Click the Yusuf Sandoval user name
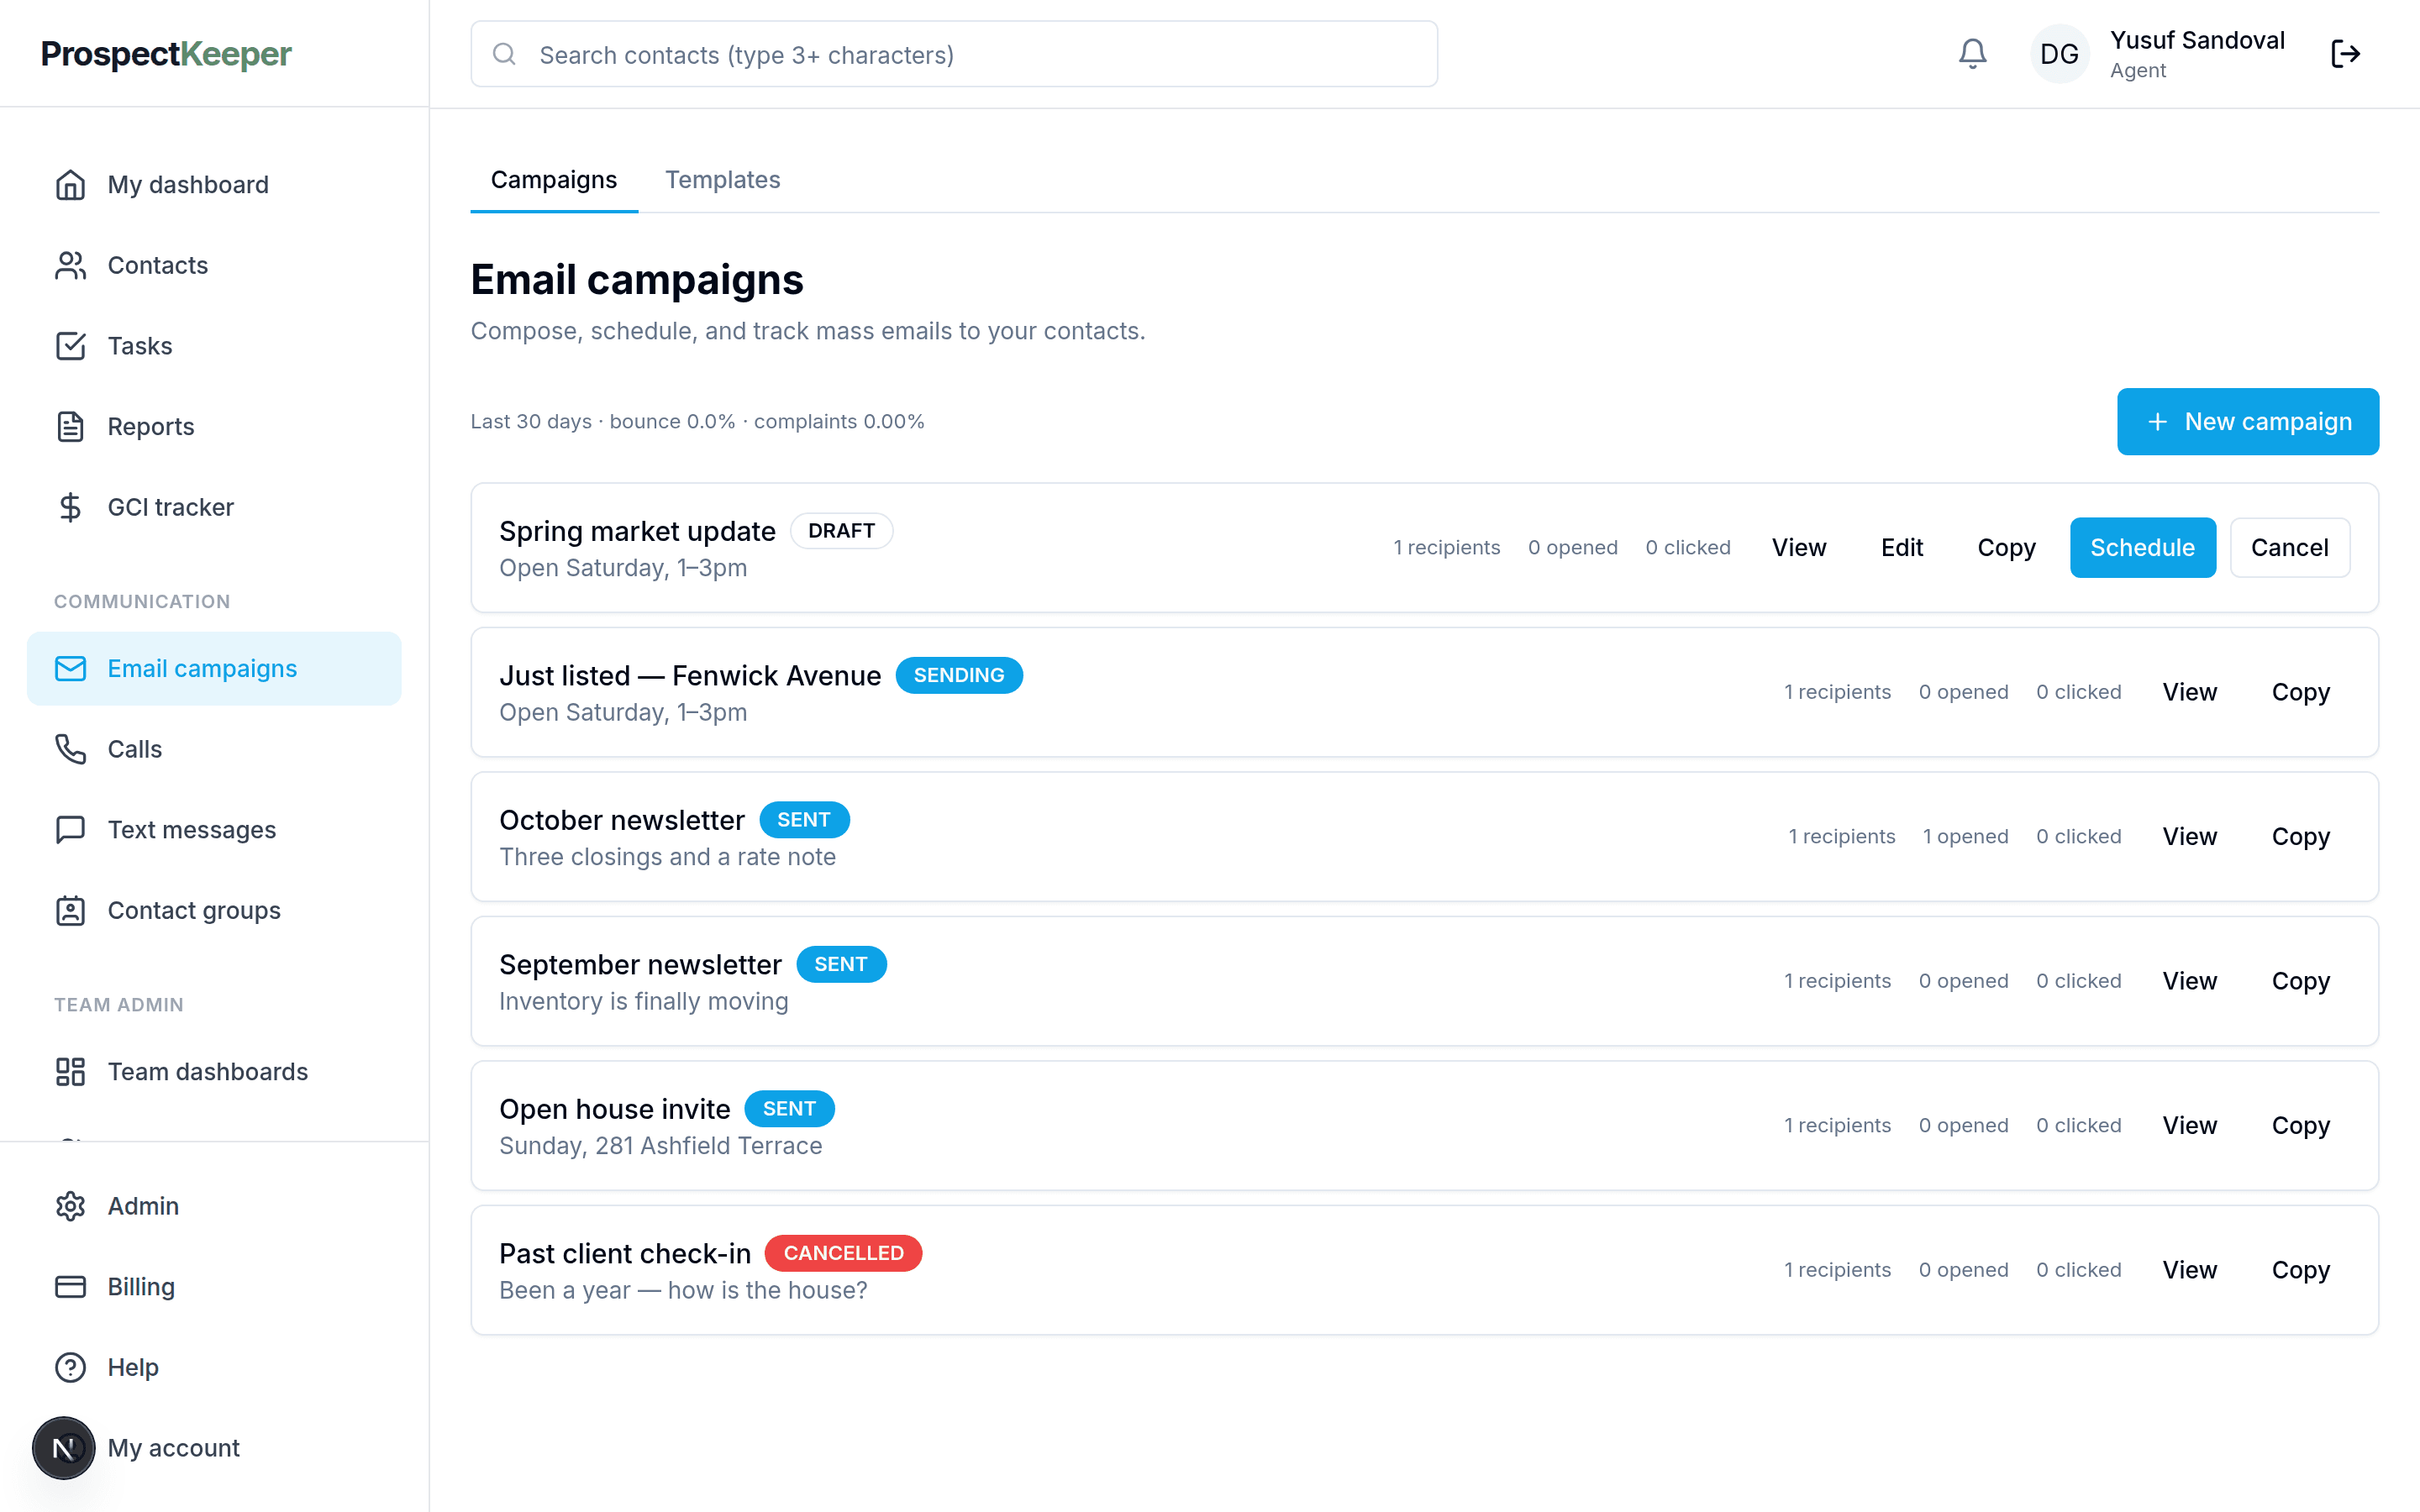 pos(2197,40)
